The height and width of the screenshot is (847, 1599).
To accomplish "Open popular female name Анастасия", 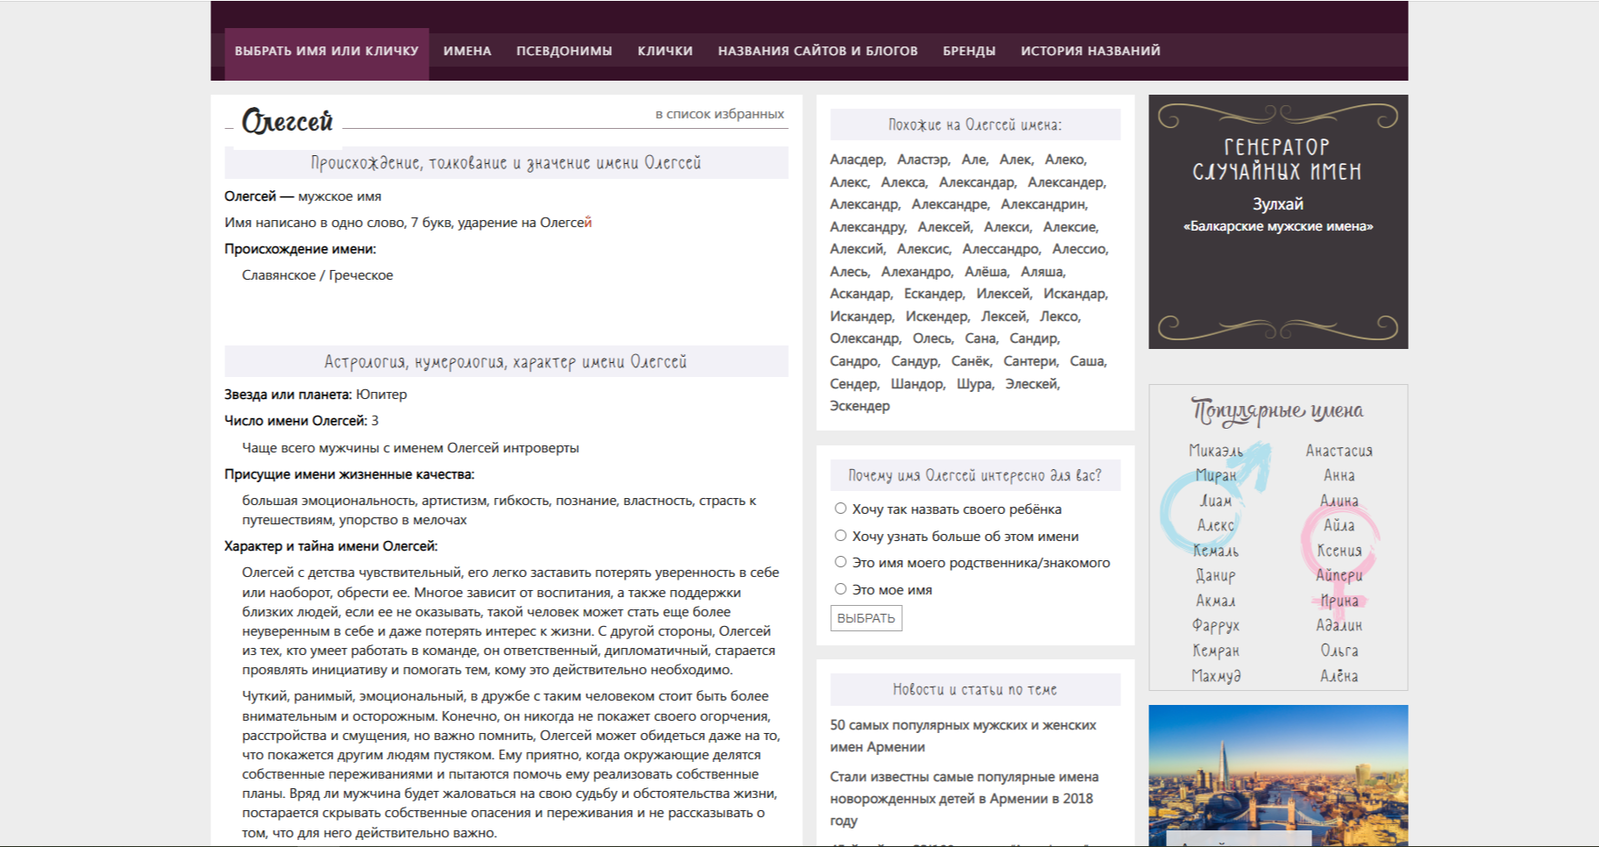I will 1339,451.
